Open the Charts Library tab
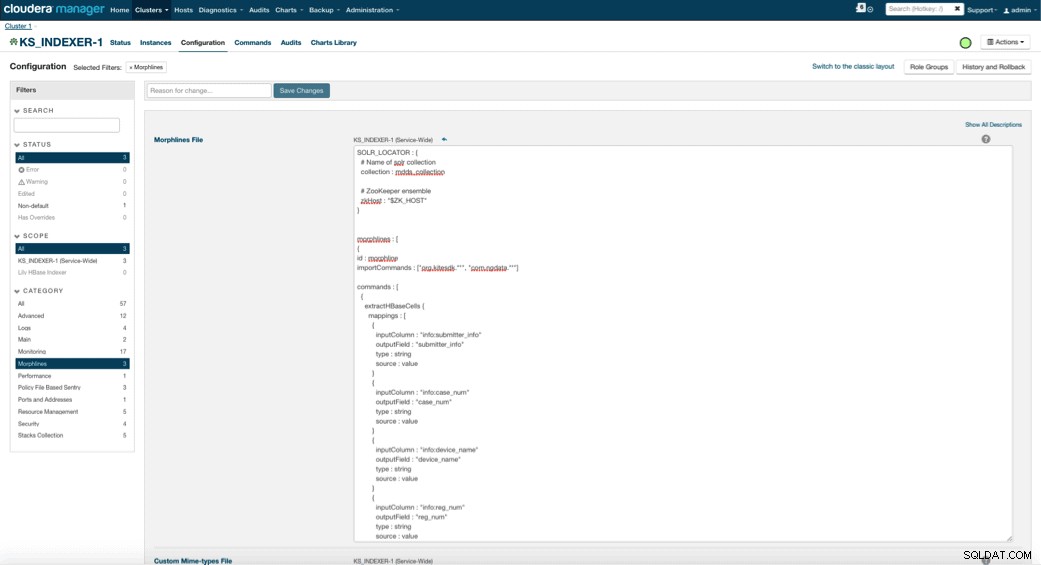This screenshot has height=565, width=1041. pos(333,42)
